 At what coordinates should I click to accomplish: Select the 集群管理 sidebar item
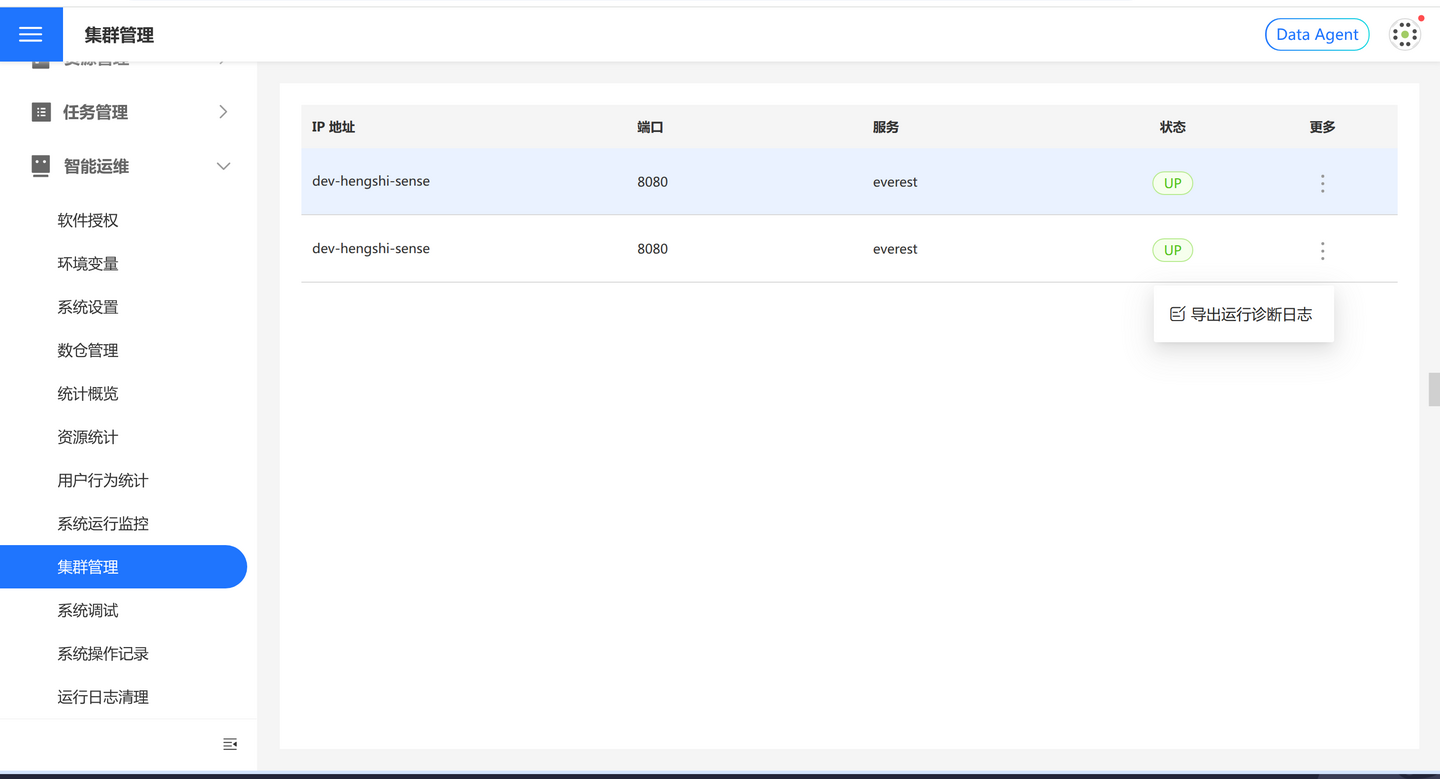(x=88, y=567)
